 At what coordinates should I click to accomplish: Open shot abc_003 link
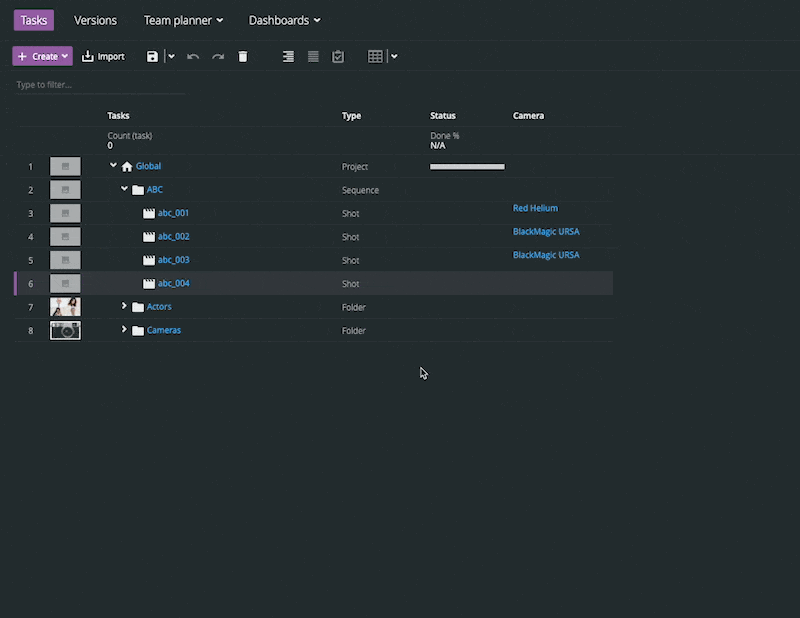tap(173, 260)
